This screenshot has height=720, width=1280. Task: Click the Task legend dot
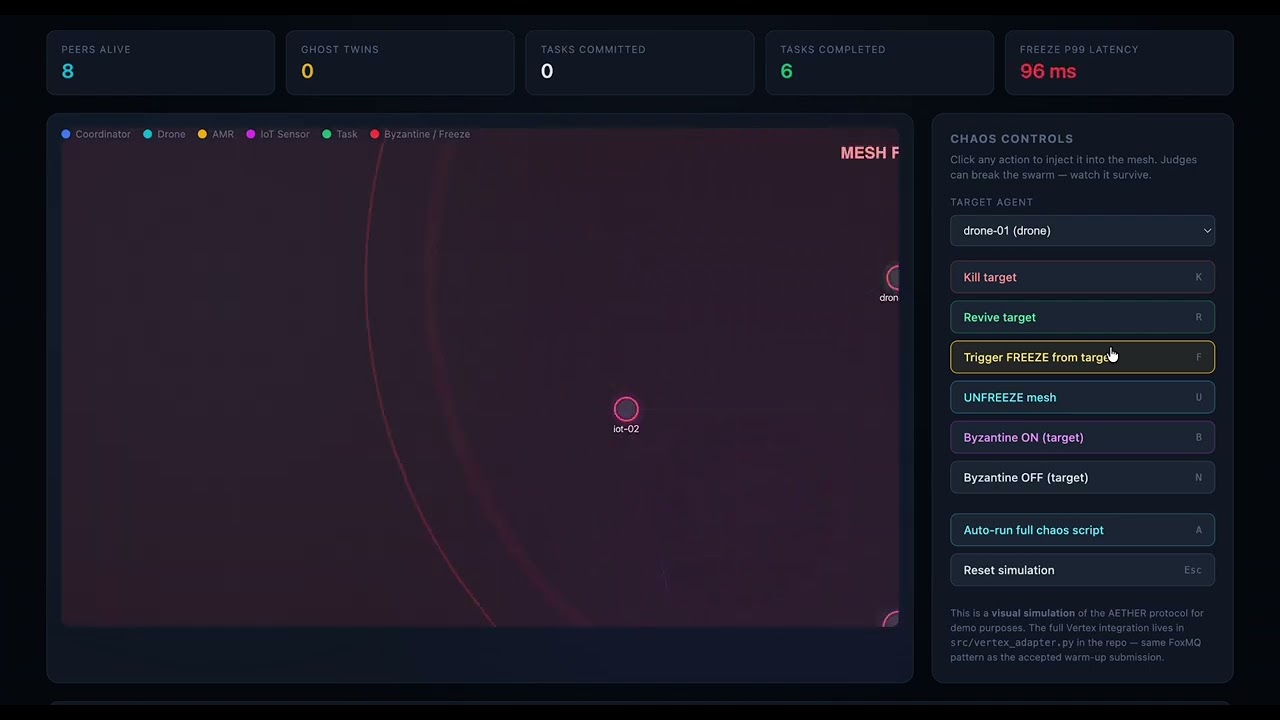coord(327,134)
